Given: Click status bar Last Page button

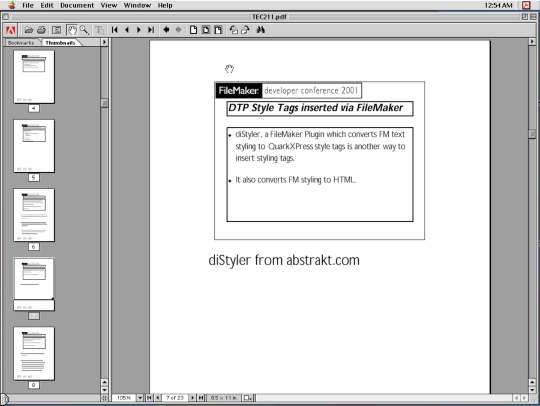Looking at the screenshot, I should tap(201, 398).
